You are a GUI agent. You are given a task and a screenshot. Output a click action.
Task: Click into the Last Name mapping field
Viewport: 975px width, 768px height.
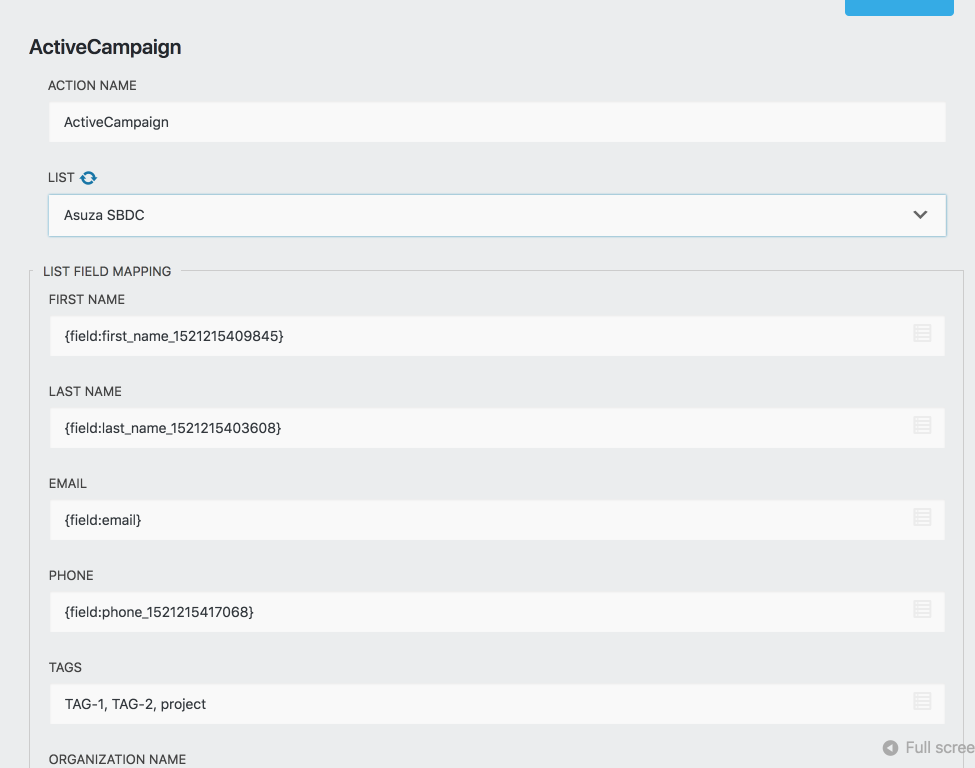click(x=480, y=428)
